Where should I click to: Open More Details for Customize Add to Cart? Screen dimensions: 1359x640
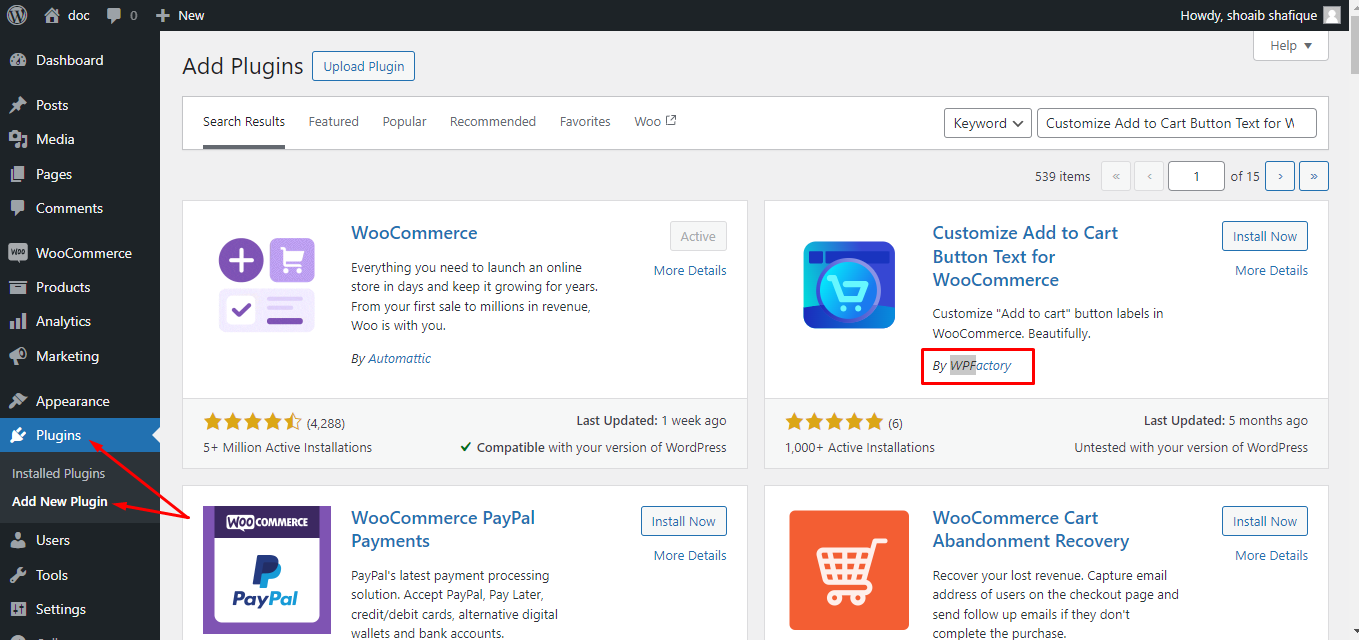(x=1271, y=270)
